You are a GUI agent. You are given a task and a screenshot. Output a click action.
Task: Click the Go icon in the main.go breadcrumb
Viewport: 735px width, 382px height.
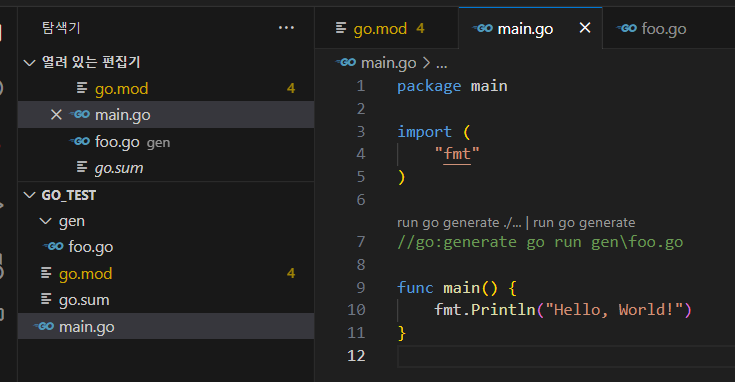346,62
